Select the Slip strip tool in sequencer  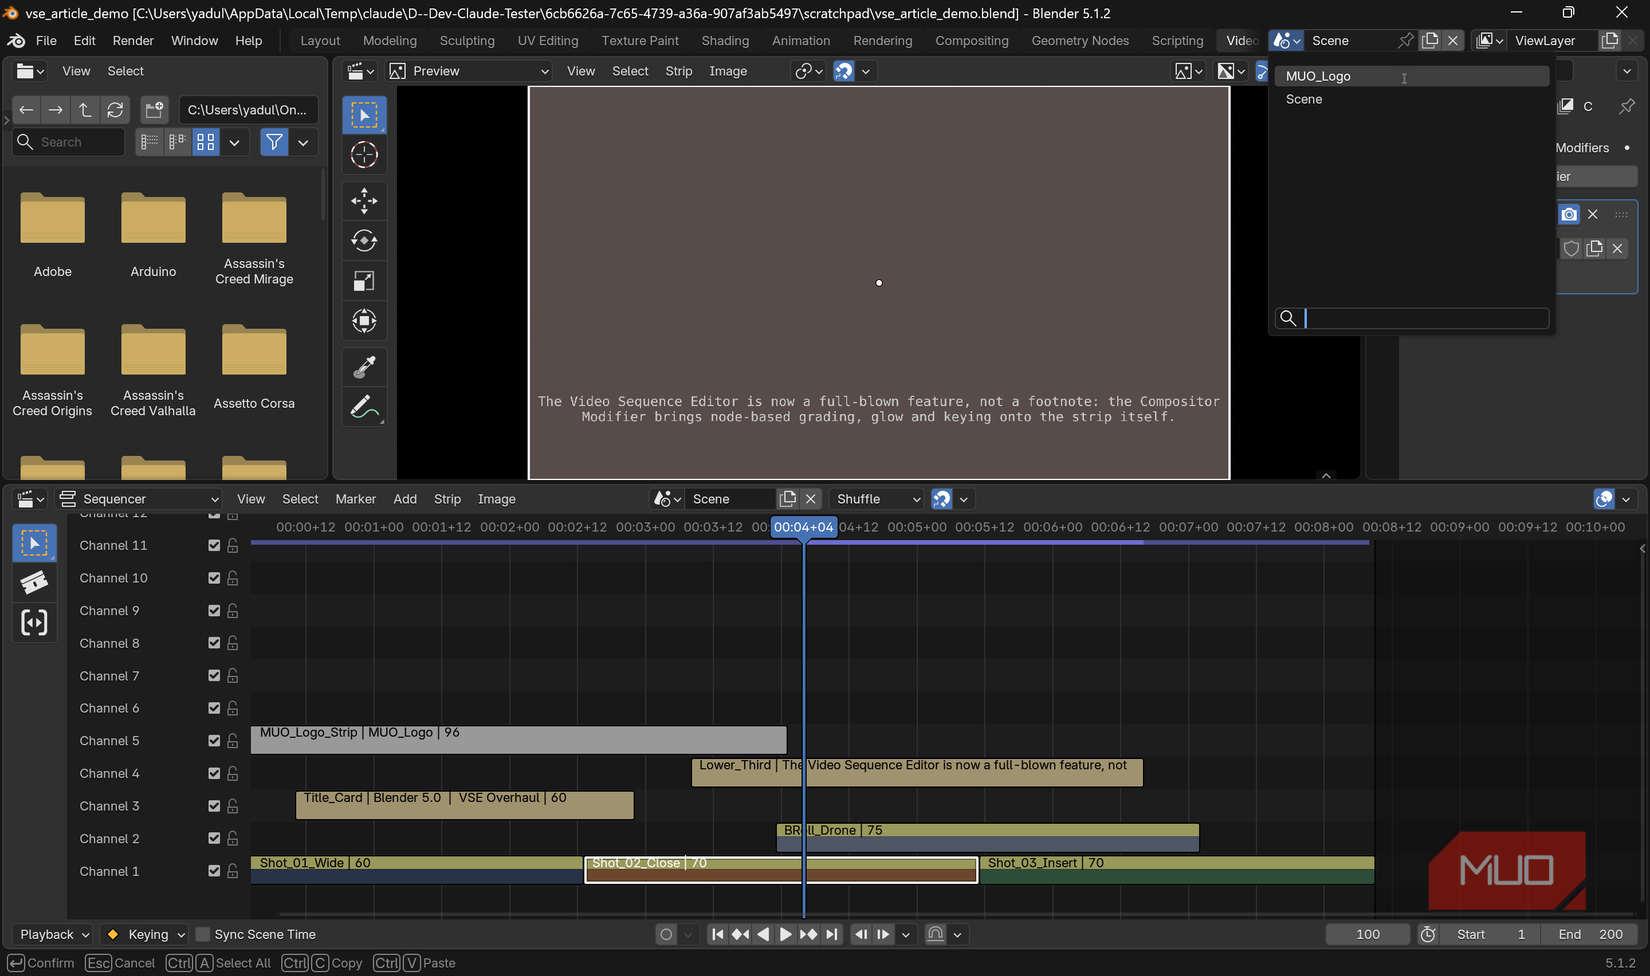click(34, 623)
